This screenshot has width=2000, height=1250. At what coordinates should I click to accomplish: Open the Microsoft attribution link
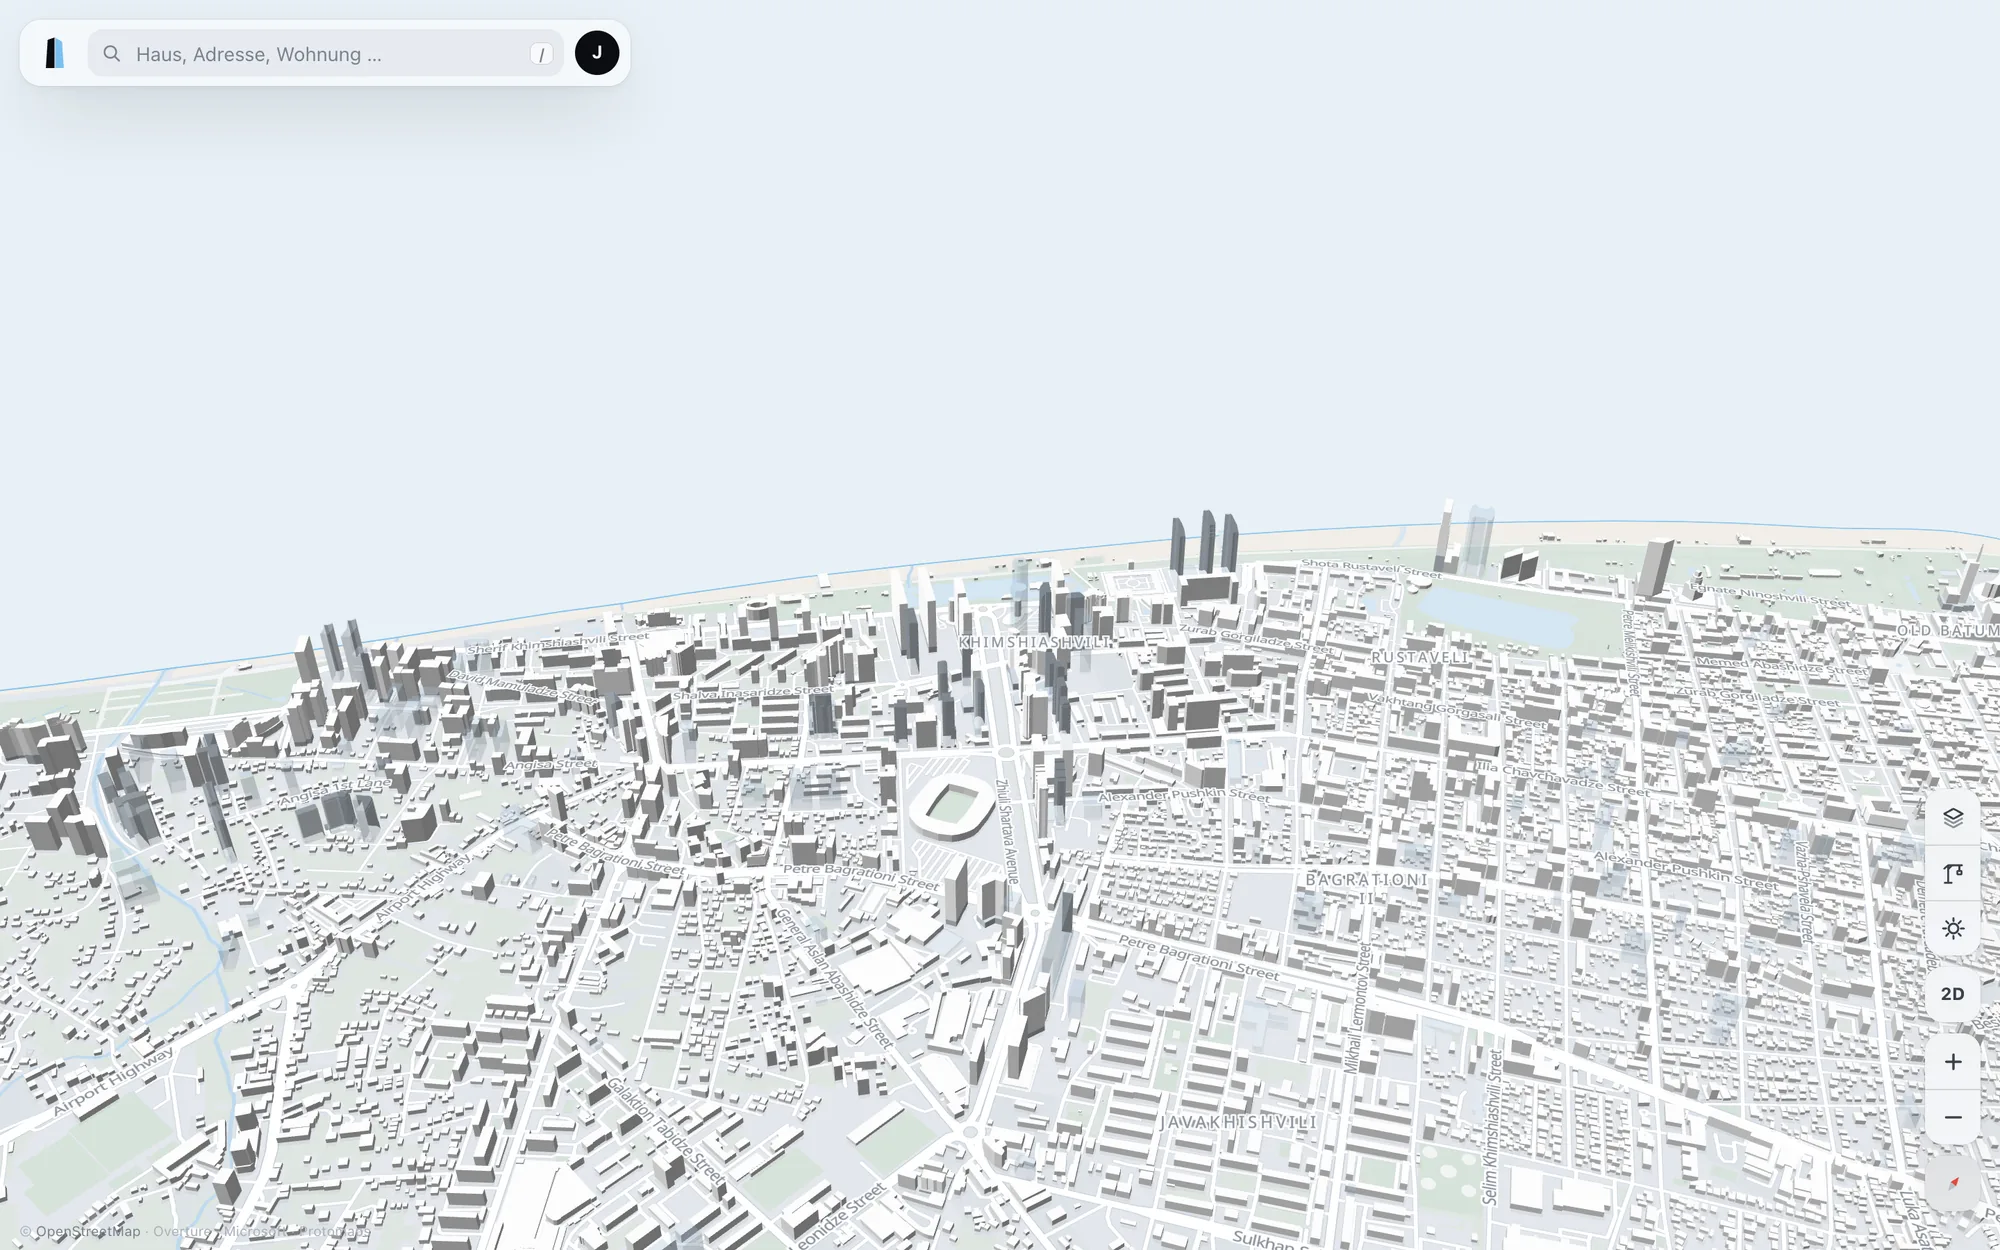click(255, 1231)
